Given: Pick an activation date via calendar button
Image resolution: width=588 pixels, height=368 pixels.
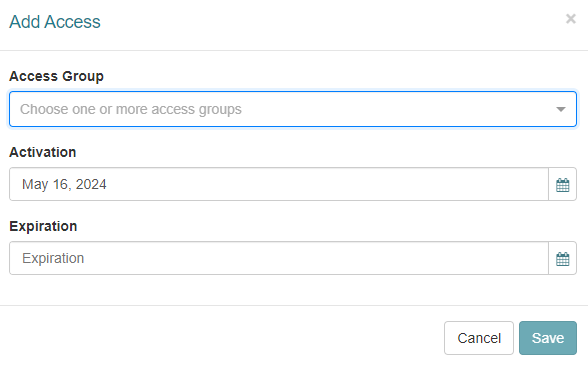Looking at the screenshot, I should click(x=562, y=184).
